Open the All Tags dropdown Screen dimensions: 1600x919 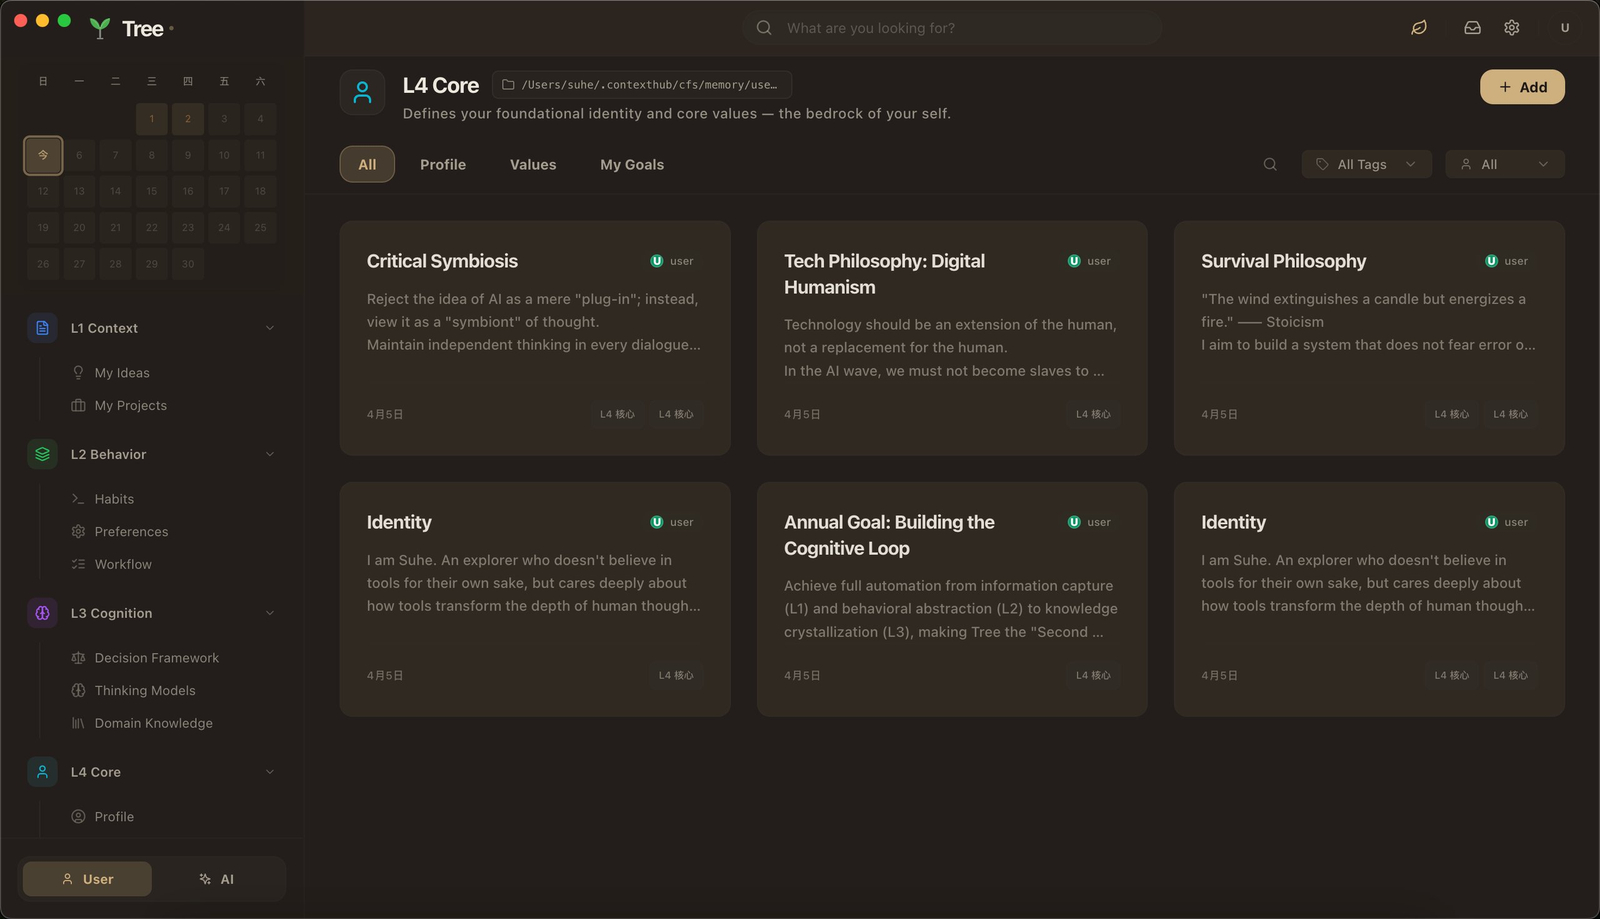point(1366,164)
